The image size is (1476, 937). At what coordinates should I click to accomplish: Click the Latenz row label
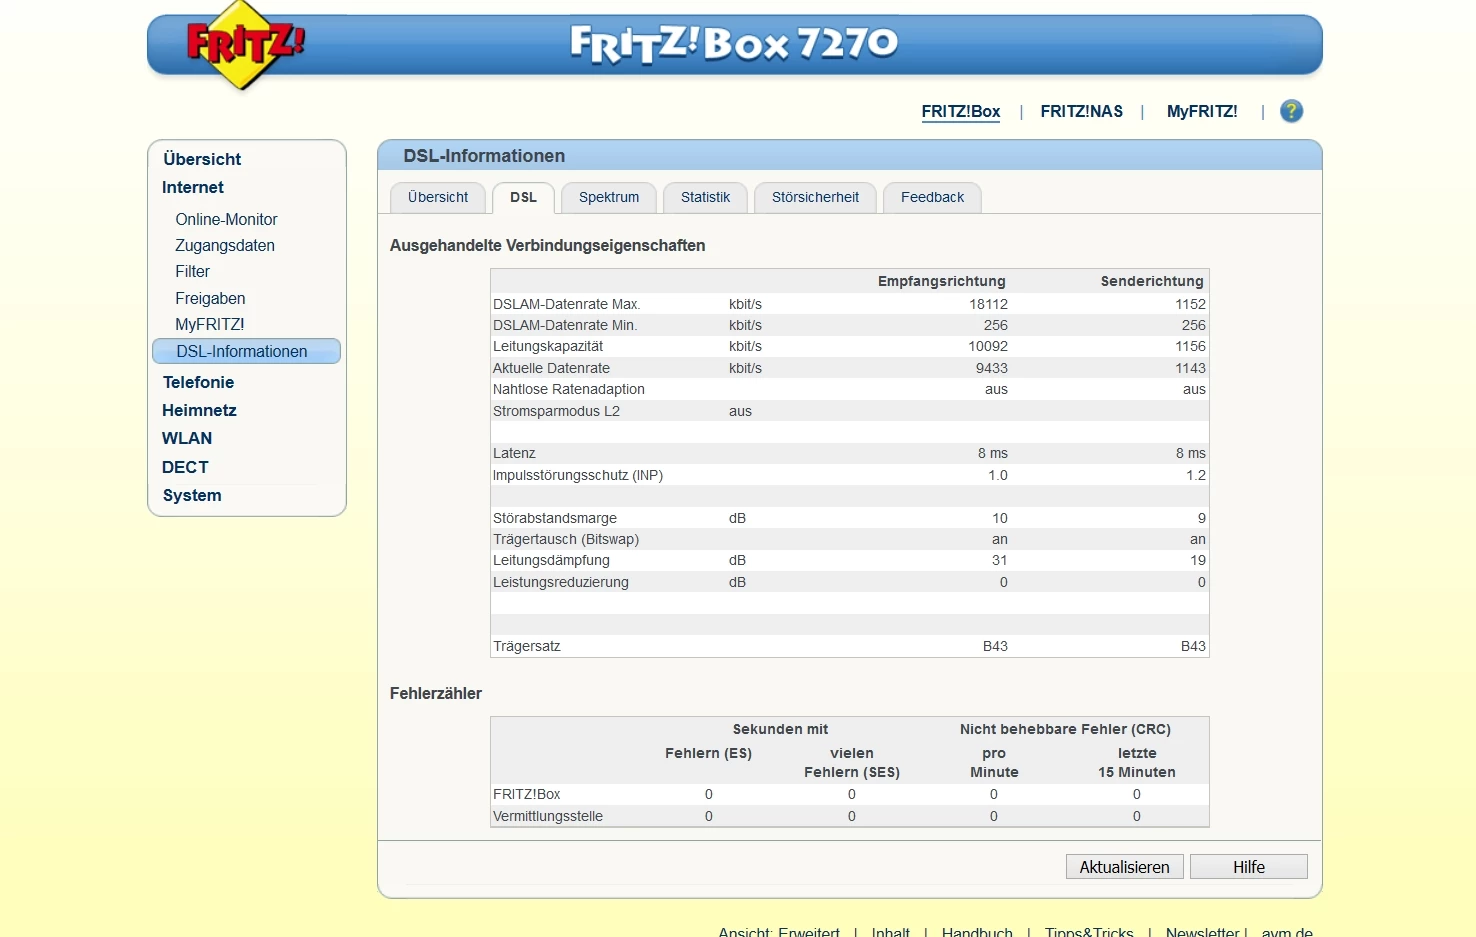click(x=514, y=453)
